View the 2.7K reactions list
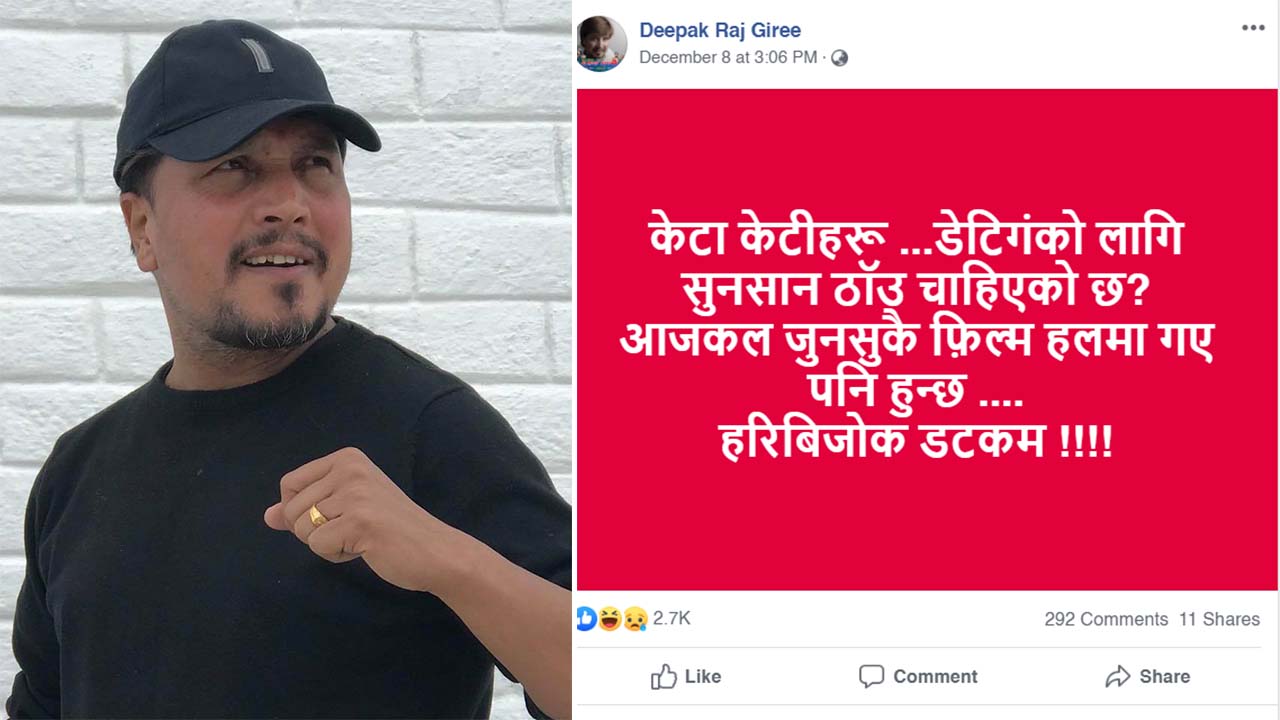1280x720 pixels. tap(671, 619)
